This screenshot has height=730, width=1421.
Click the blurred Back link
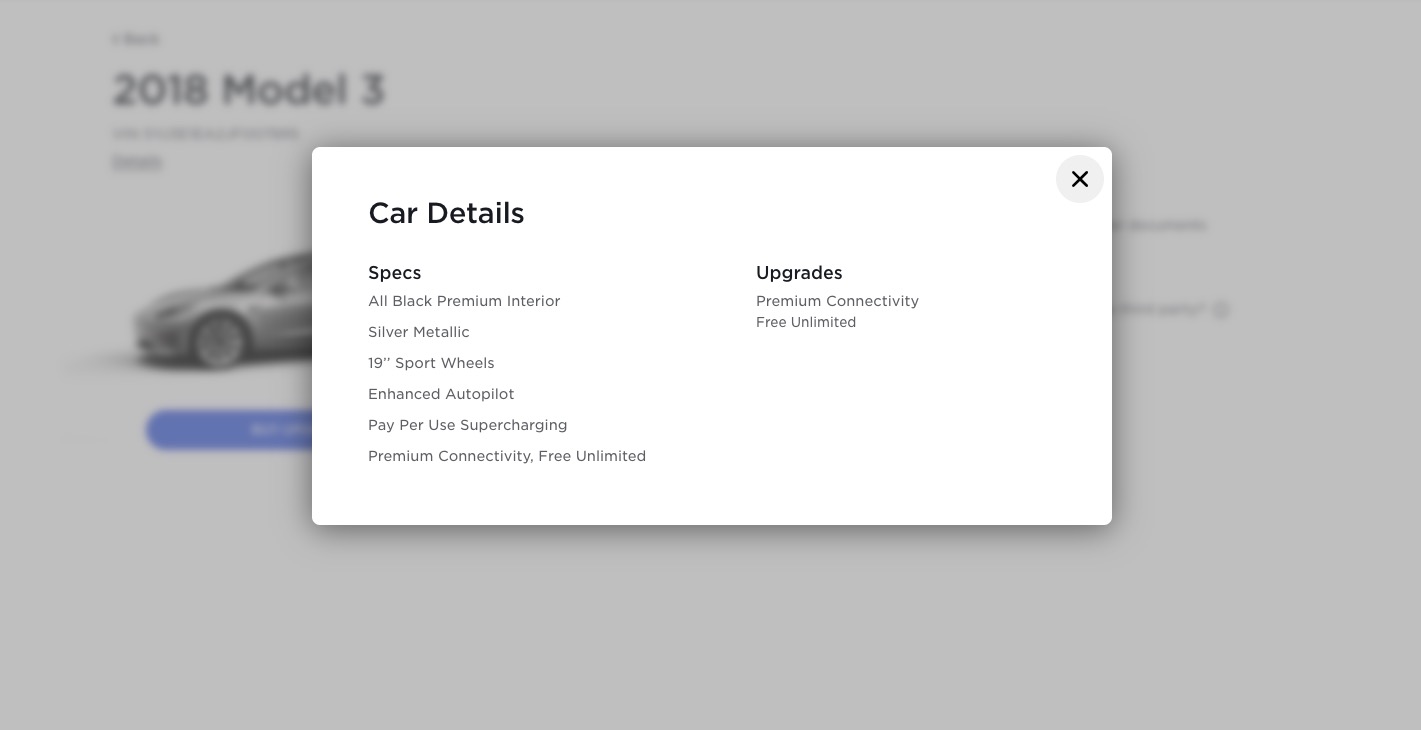136,39
